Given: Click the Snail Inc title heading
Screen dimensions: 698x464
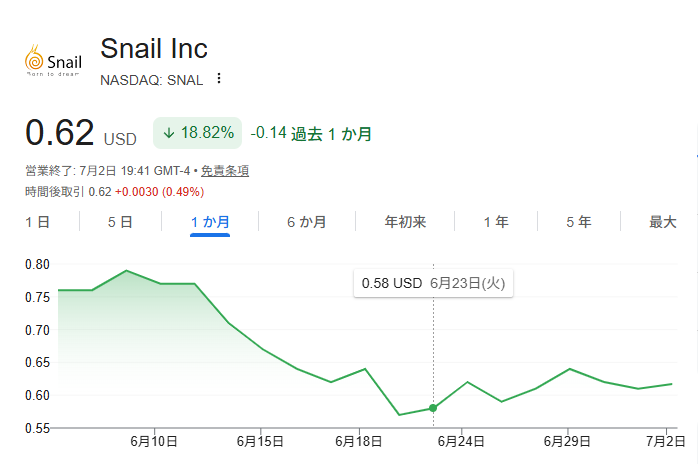Looking at the screenshot, I should click(x=154, y=48).
